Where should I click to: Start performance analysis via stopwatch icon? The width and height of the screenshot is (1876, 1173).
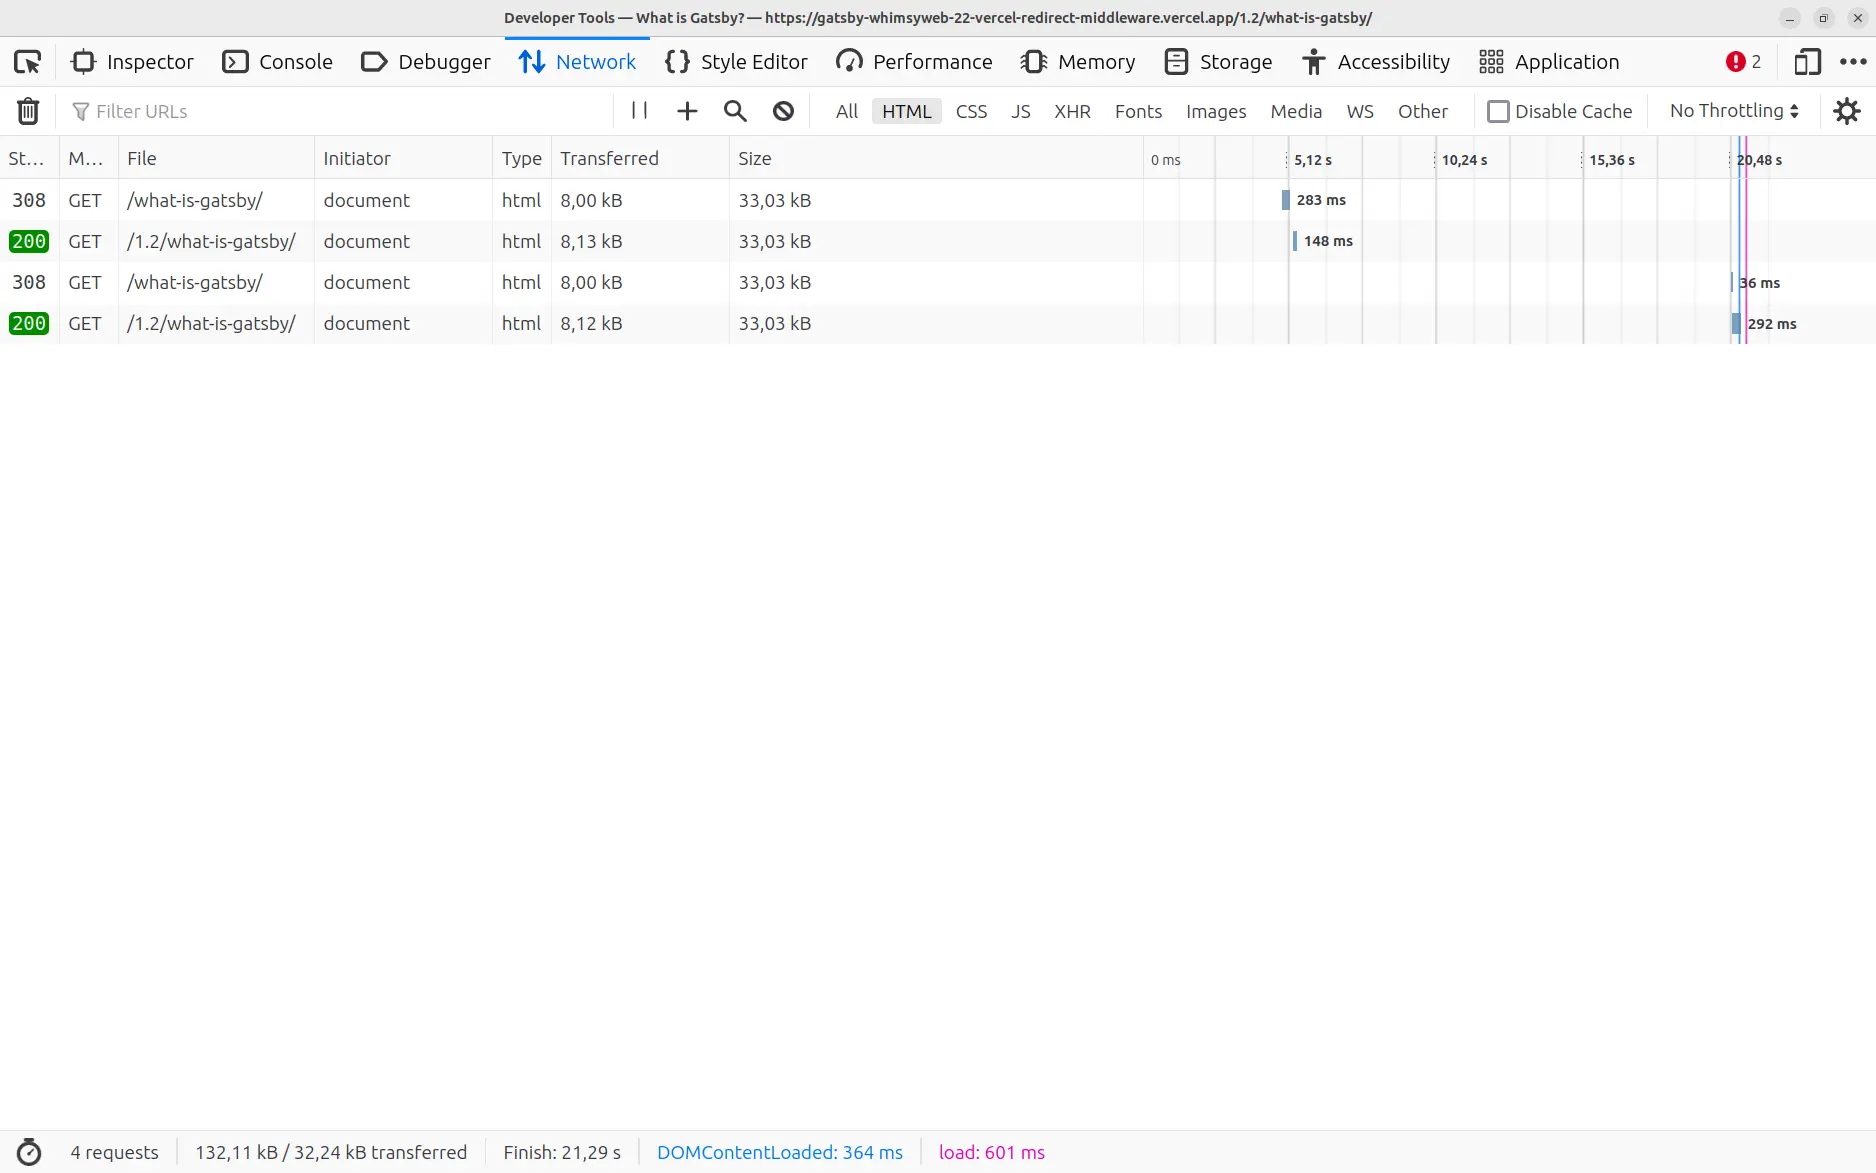click(x=29, y=1152)
